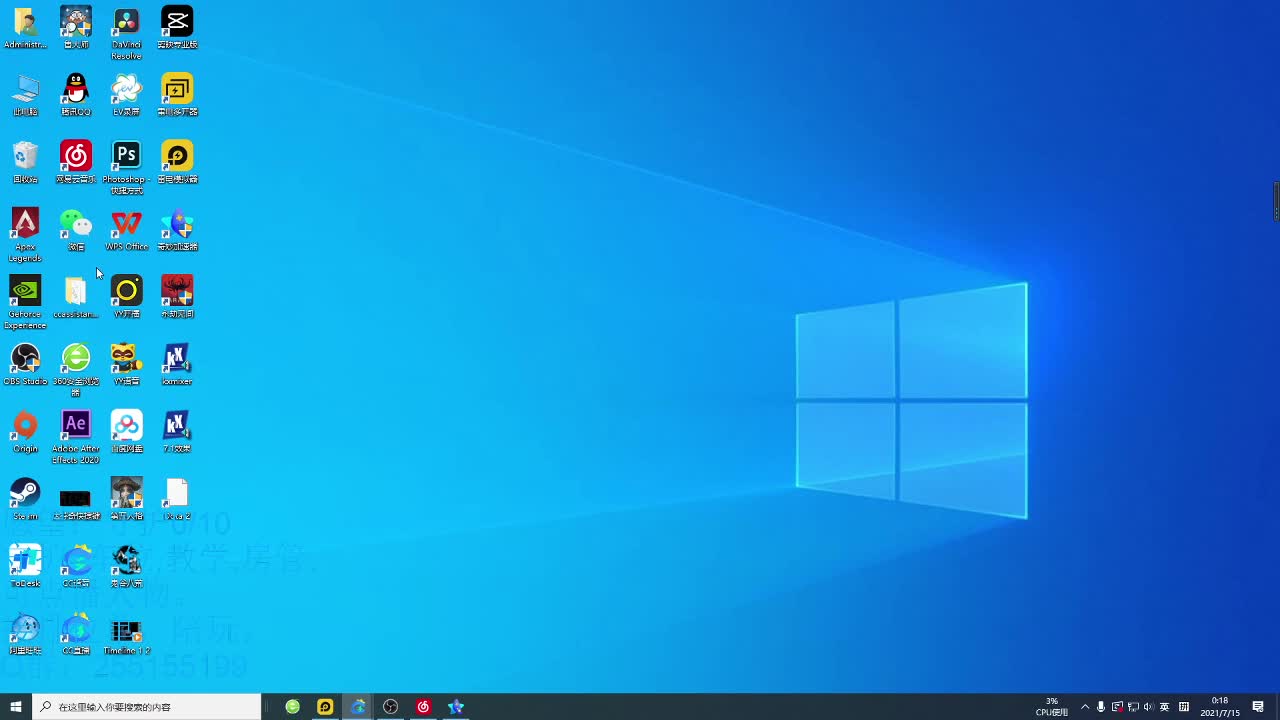The width and height of the screenshot is (1280, 720).
Task: Click the microphone icon in system tray
Action: click(1101, 707)
